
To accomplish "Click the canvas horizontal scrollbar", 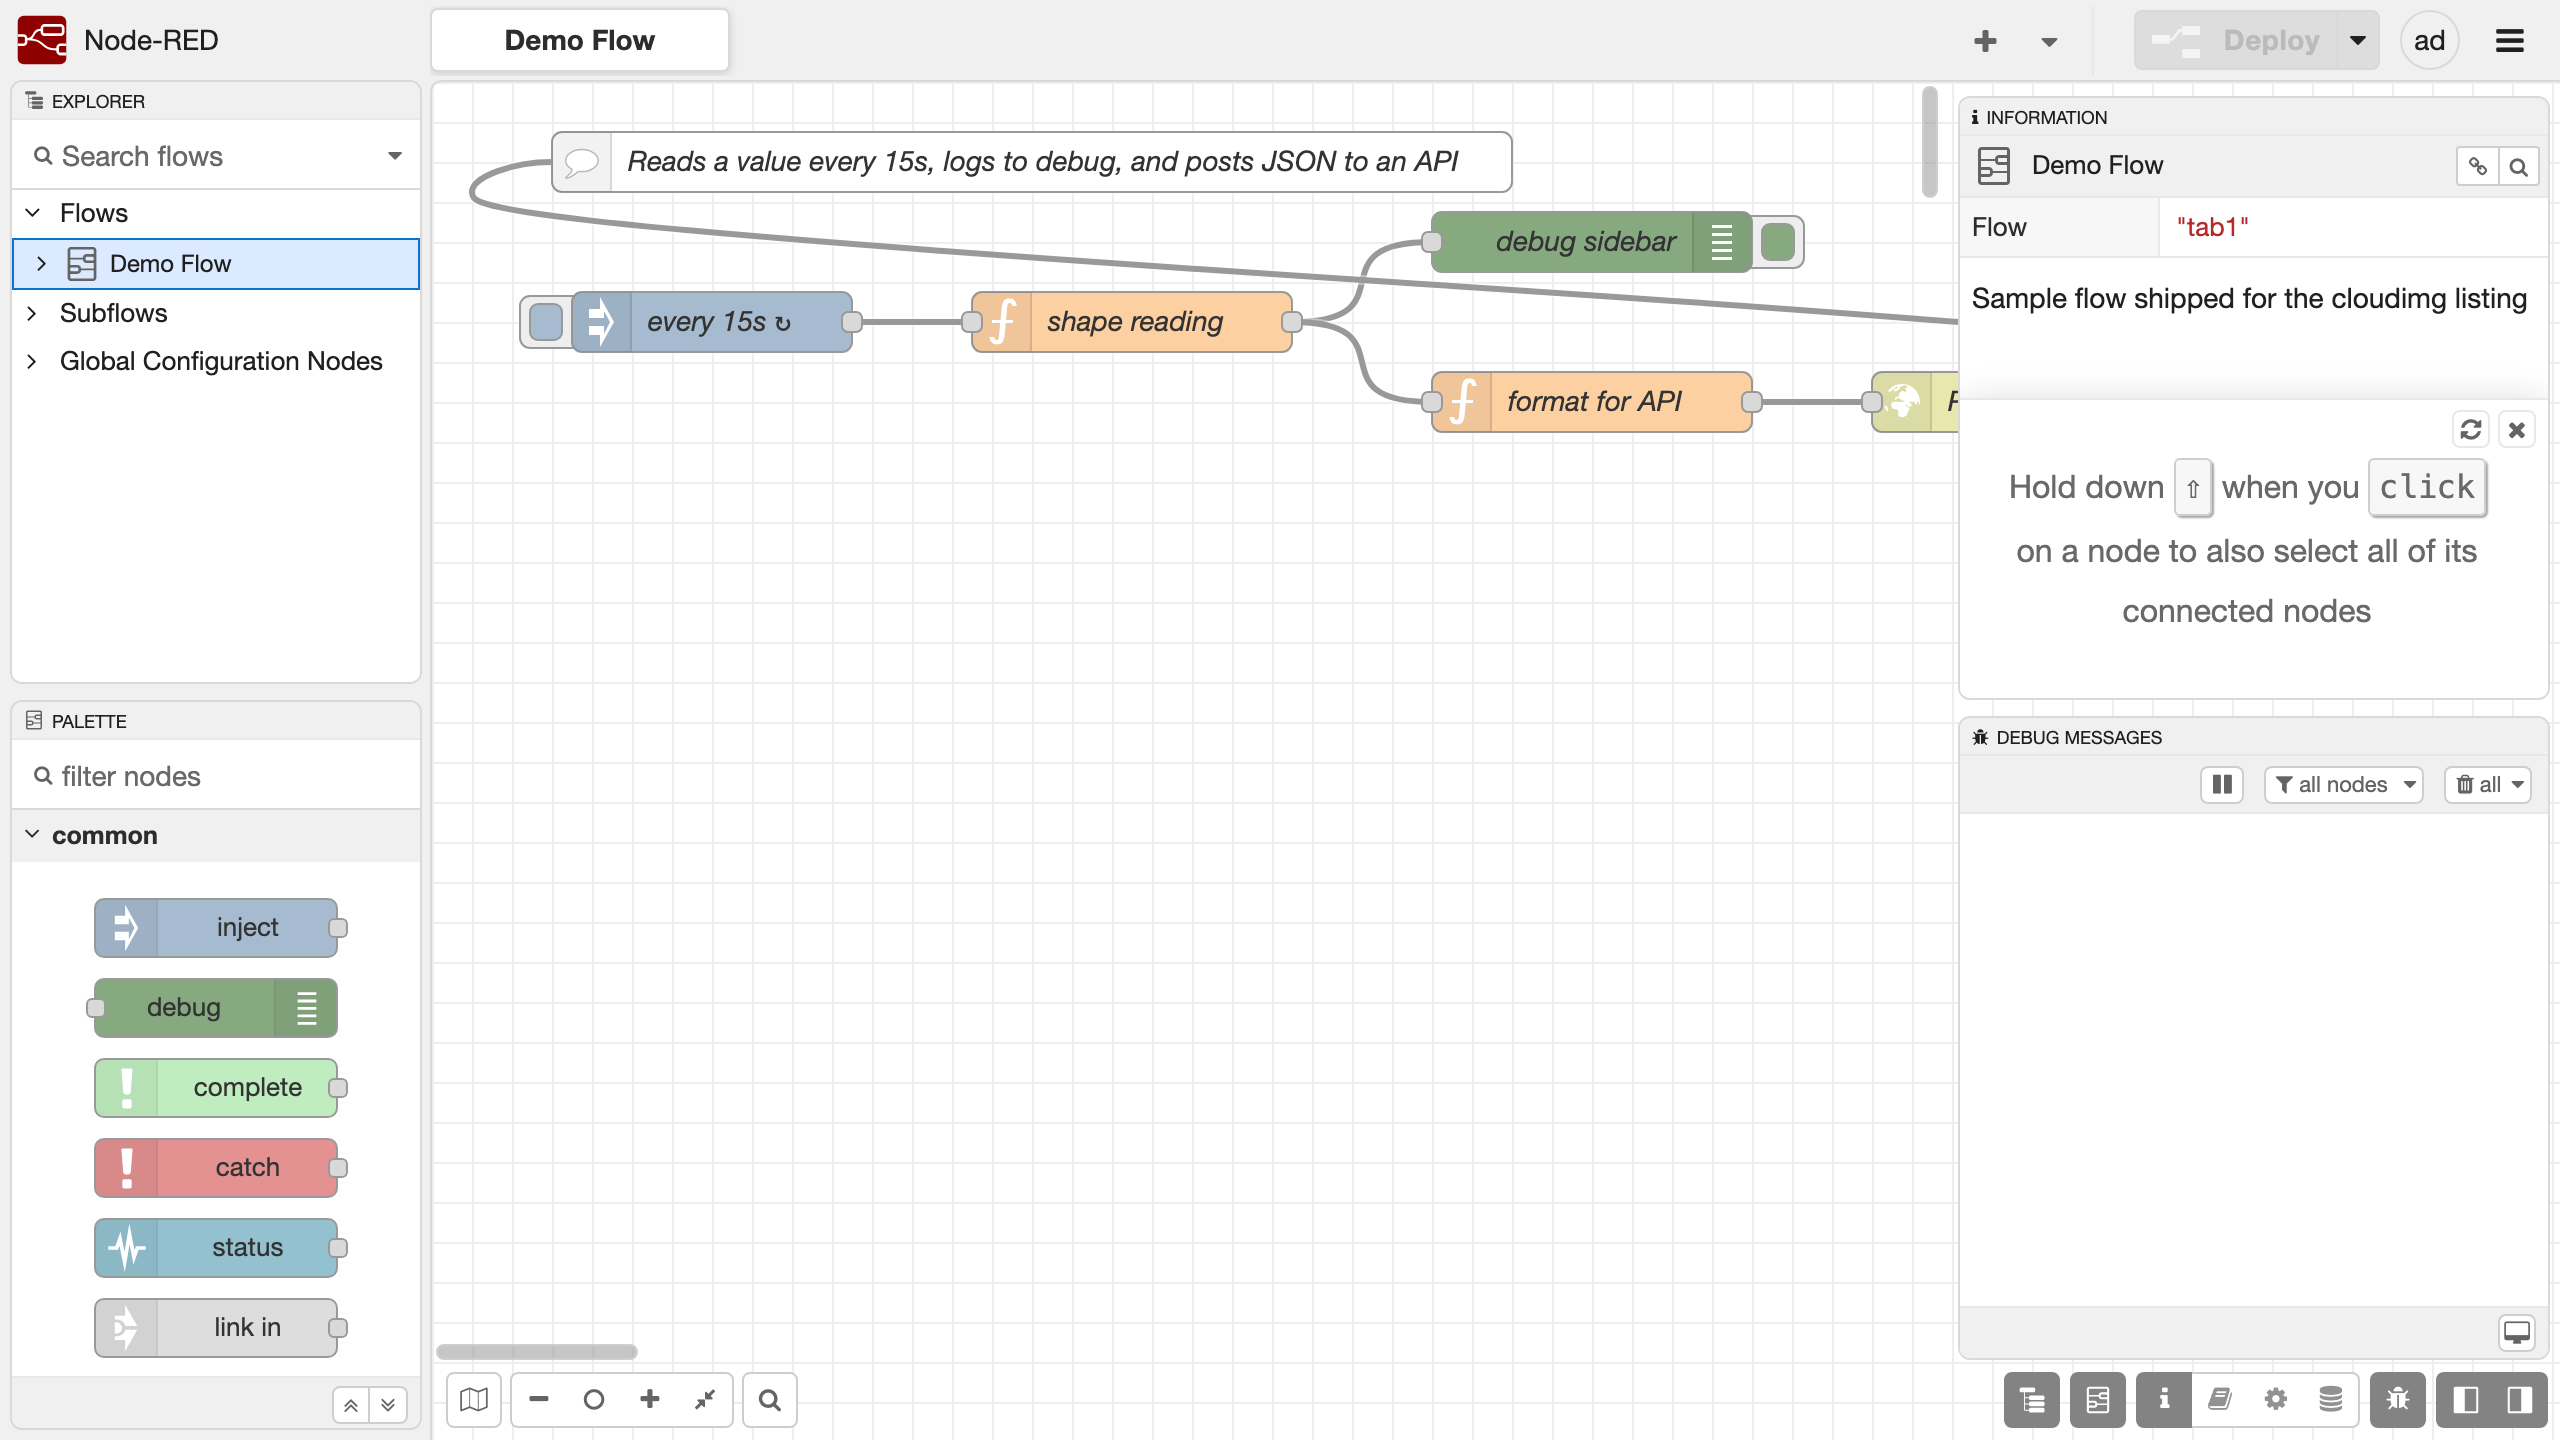I will pos(537,1352).
